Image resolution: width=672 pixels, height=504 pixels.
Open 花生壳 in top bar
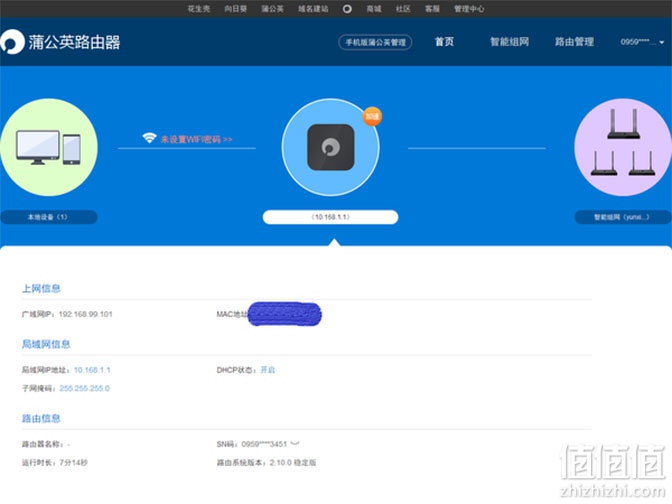199,9
